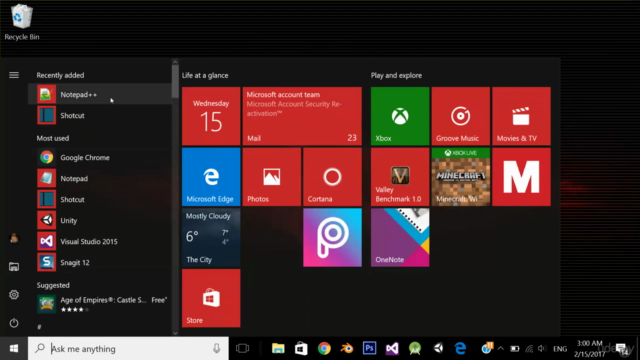
Task: Click the Cortana microphone icon
Action: 216,348
